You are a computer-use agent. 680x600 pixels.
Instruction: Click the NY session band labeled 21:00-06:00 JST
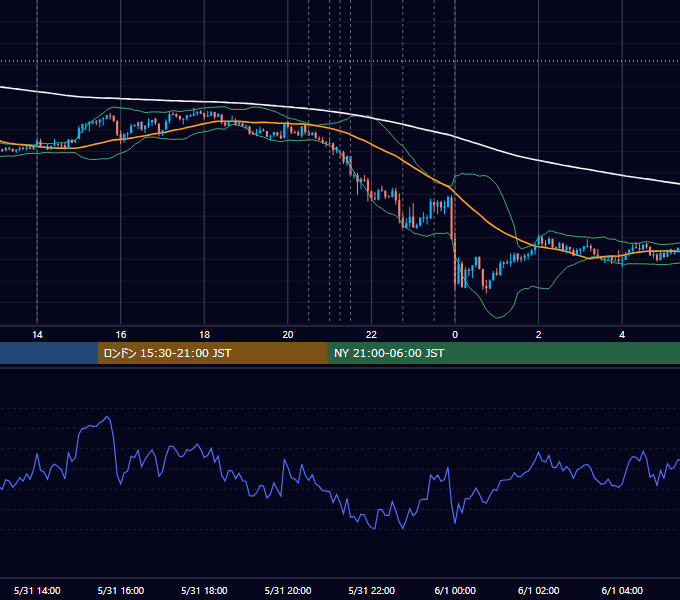pyautogui.click(x=503, y=353)
